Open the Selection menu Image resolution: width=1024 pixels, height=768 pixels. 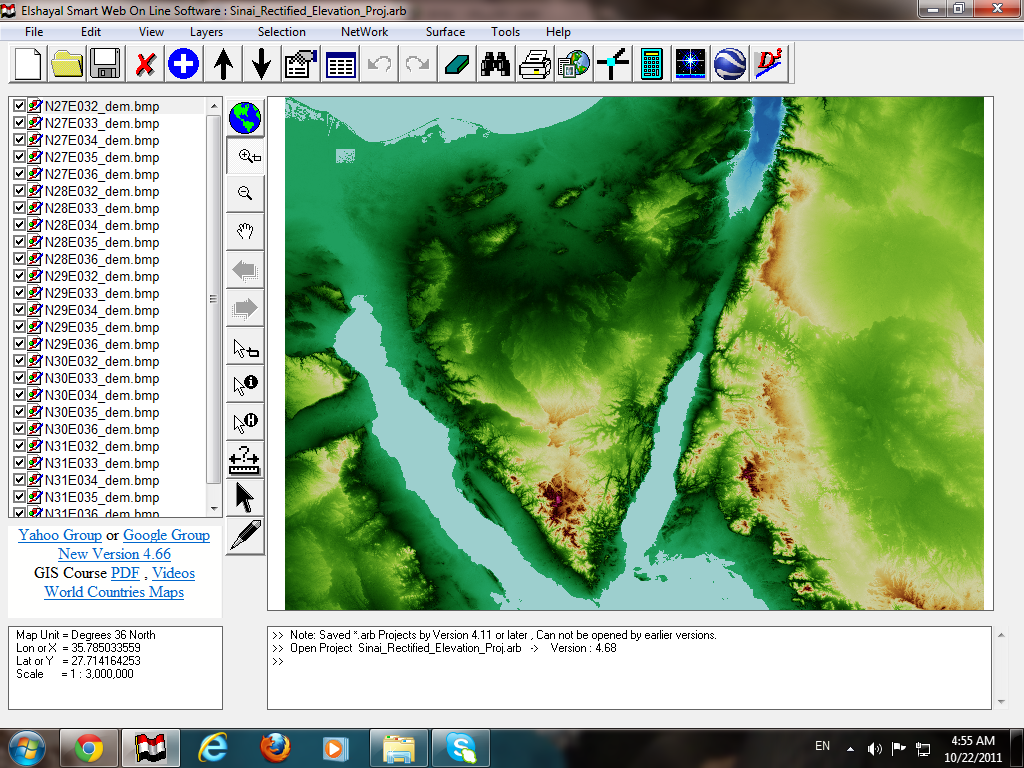pyautogui.click(x=281, y=31)
